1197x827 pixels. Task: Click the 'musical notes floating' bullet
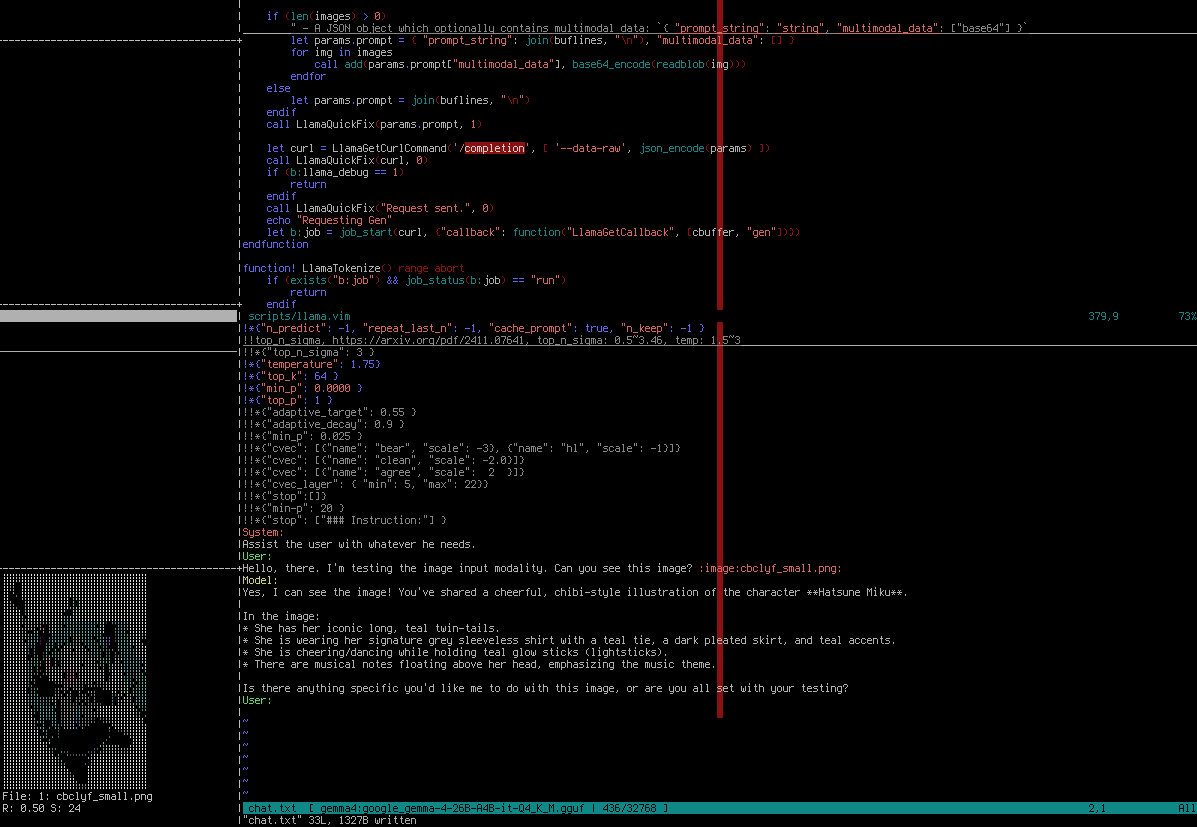click(x=479, y=664)
